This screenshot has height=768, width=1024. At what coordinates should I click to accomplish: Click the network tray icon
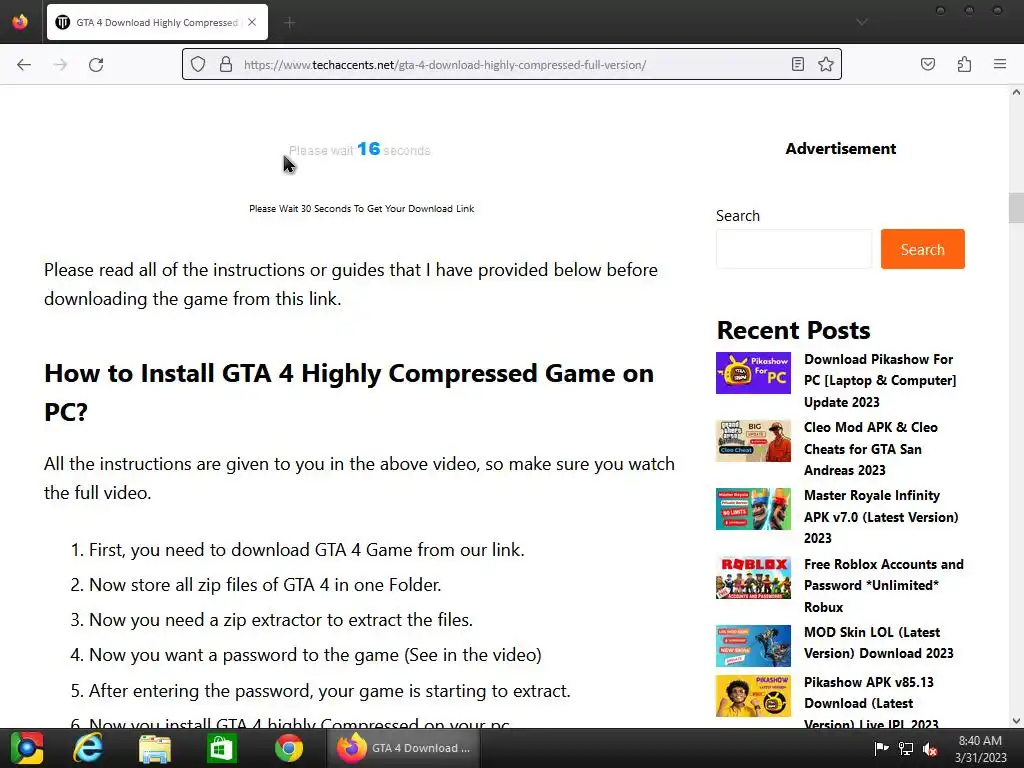906,748
